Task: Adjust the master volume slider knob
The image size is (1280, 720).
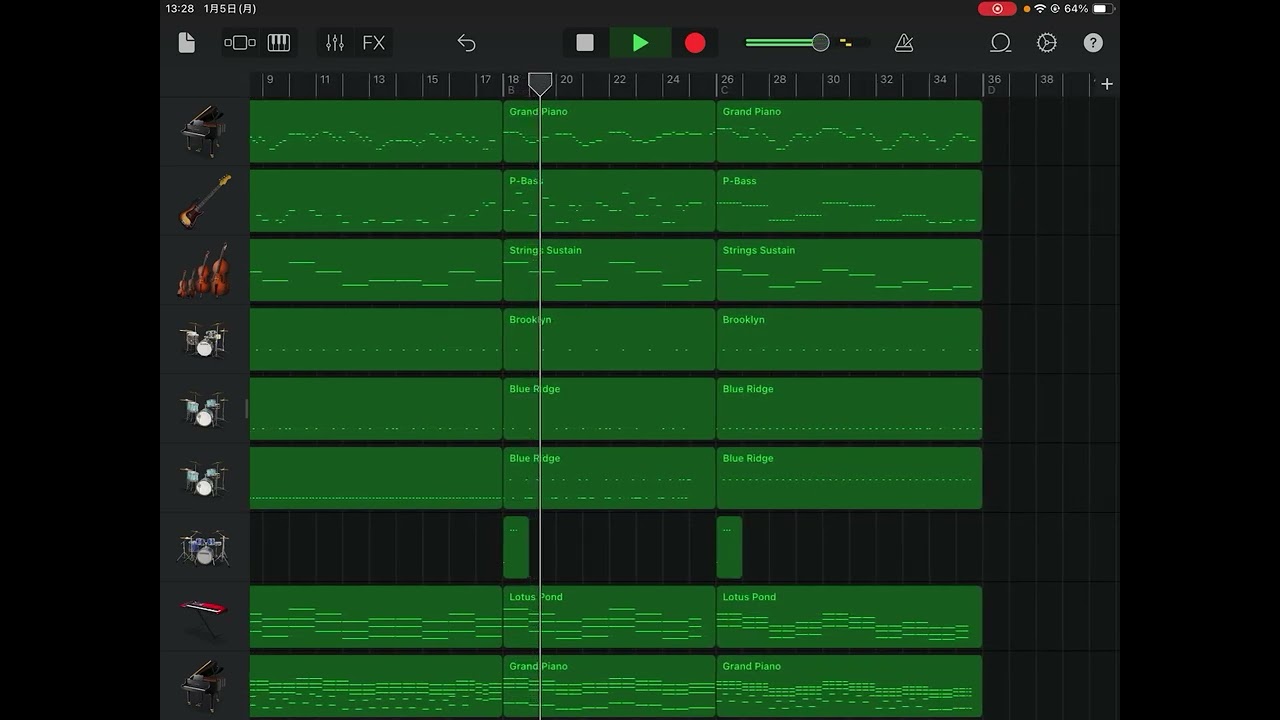Action: coord(820,43)
